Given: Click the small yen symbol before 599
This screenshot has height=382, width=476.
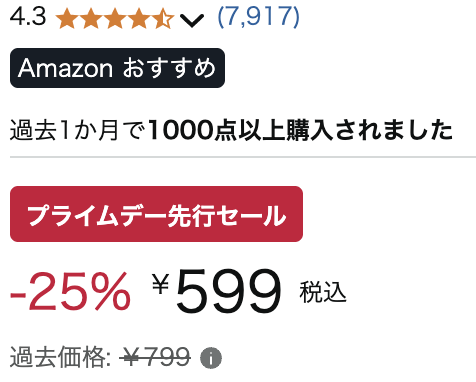Looking at the screenshot, I should pyautogui.click(x=161, y=283).
